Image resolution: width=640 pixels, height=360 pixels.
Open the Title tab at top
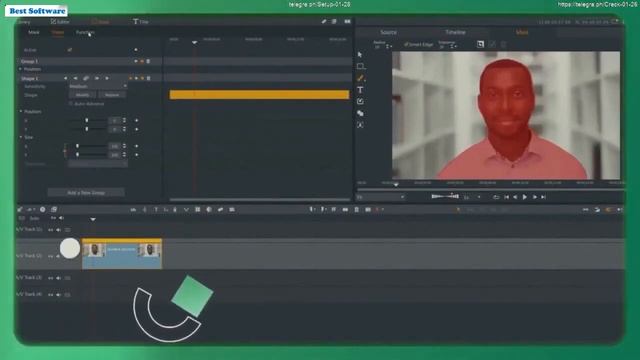tap(141, 22)
